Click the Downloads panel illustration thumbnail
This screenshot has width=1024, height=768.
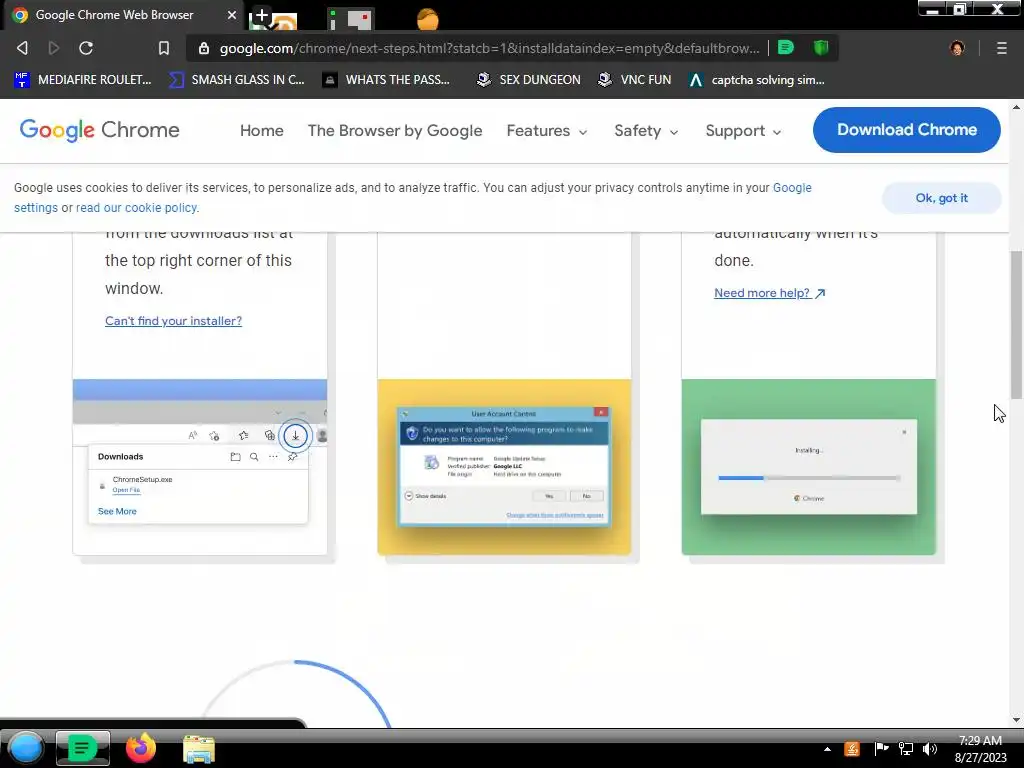point(200,466)
